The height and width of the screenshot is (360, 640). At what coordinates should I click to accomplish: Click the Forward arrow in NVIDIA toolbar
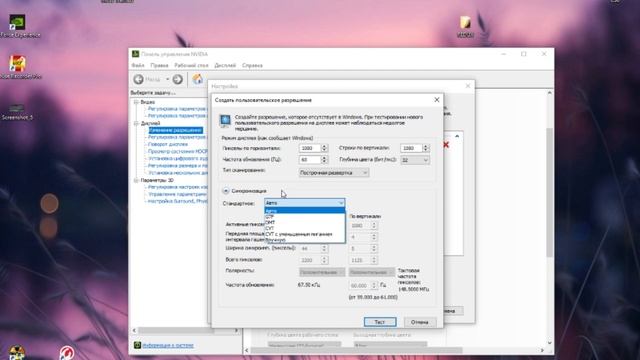[x=178, y=79]
